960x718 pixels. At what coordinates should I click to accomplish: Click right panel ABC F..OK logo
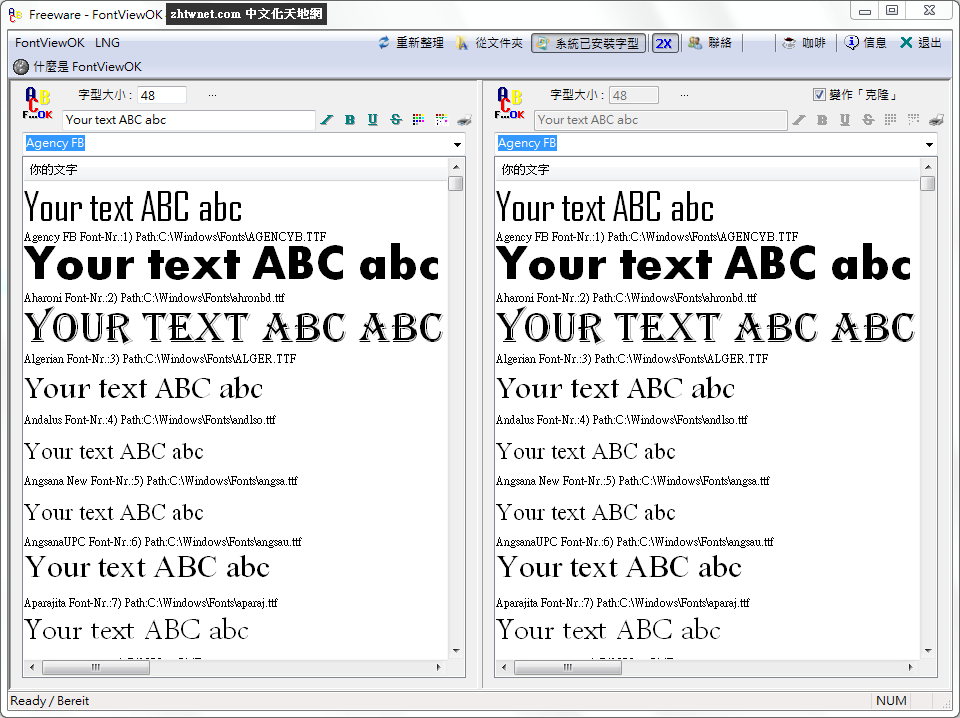tap(509, 103)
